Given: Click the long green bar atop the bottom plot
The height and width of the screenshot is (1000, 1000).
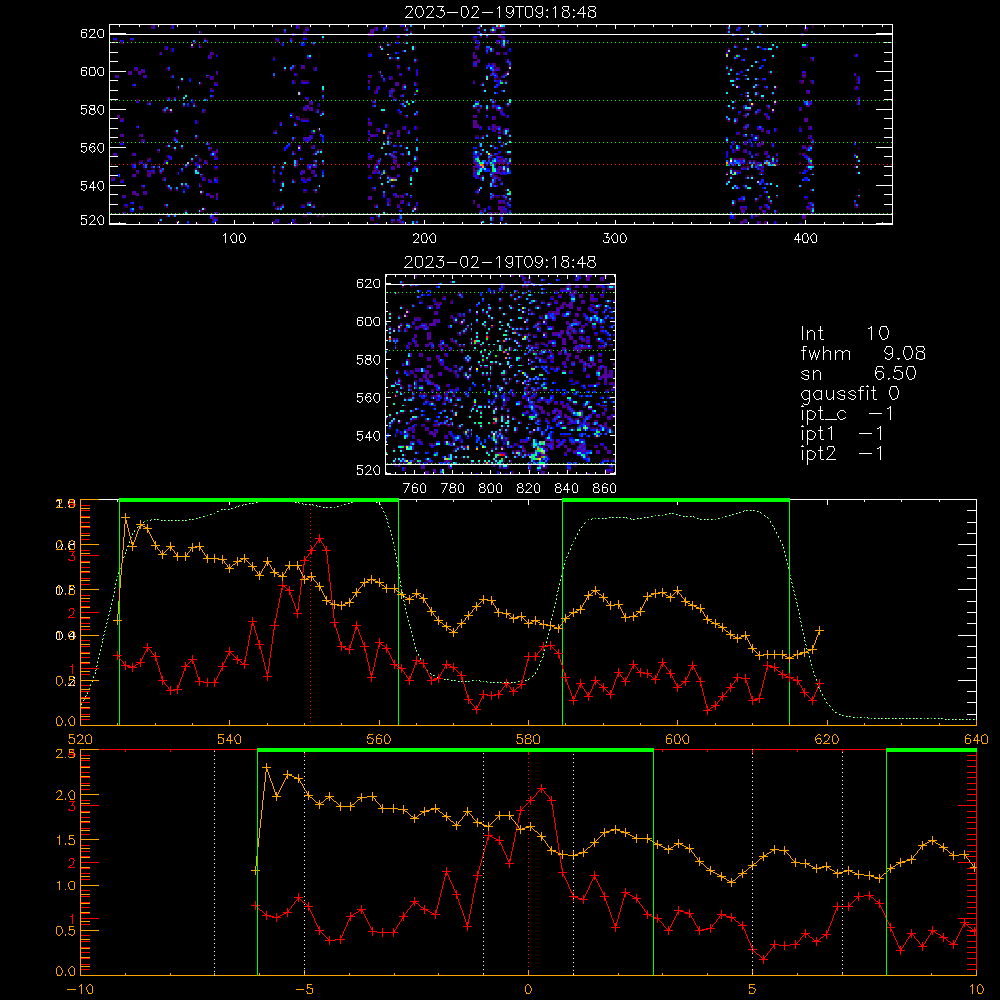Looking at the screenshot, I should pos(455,751).
